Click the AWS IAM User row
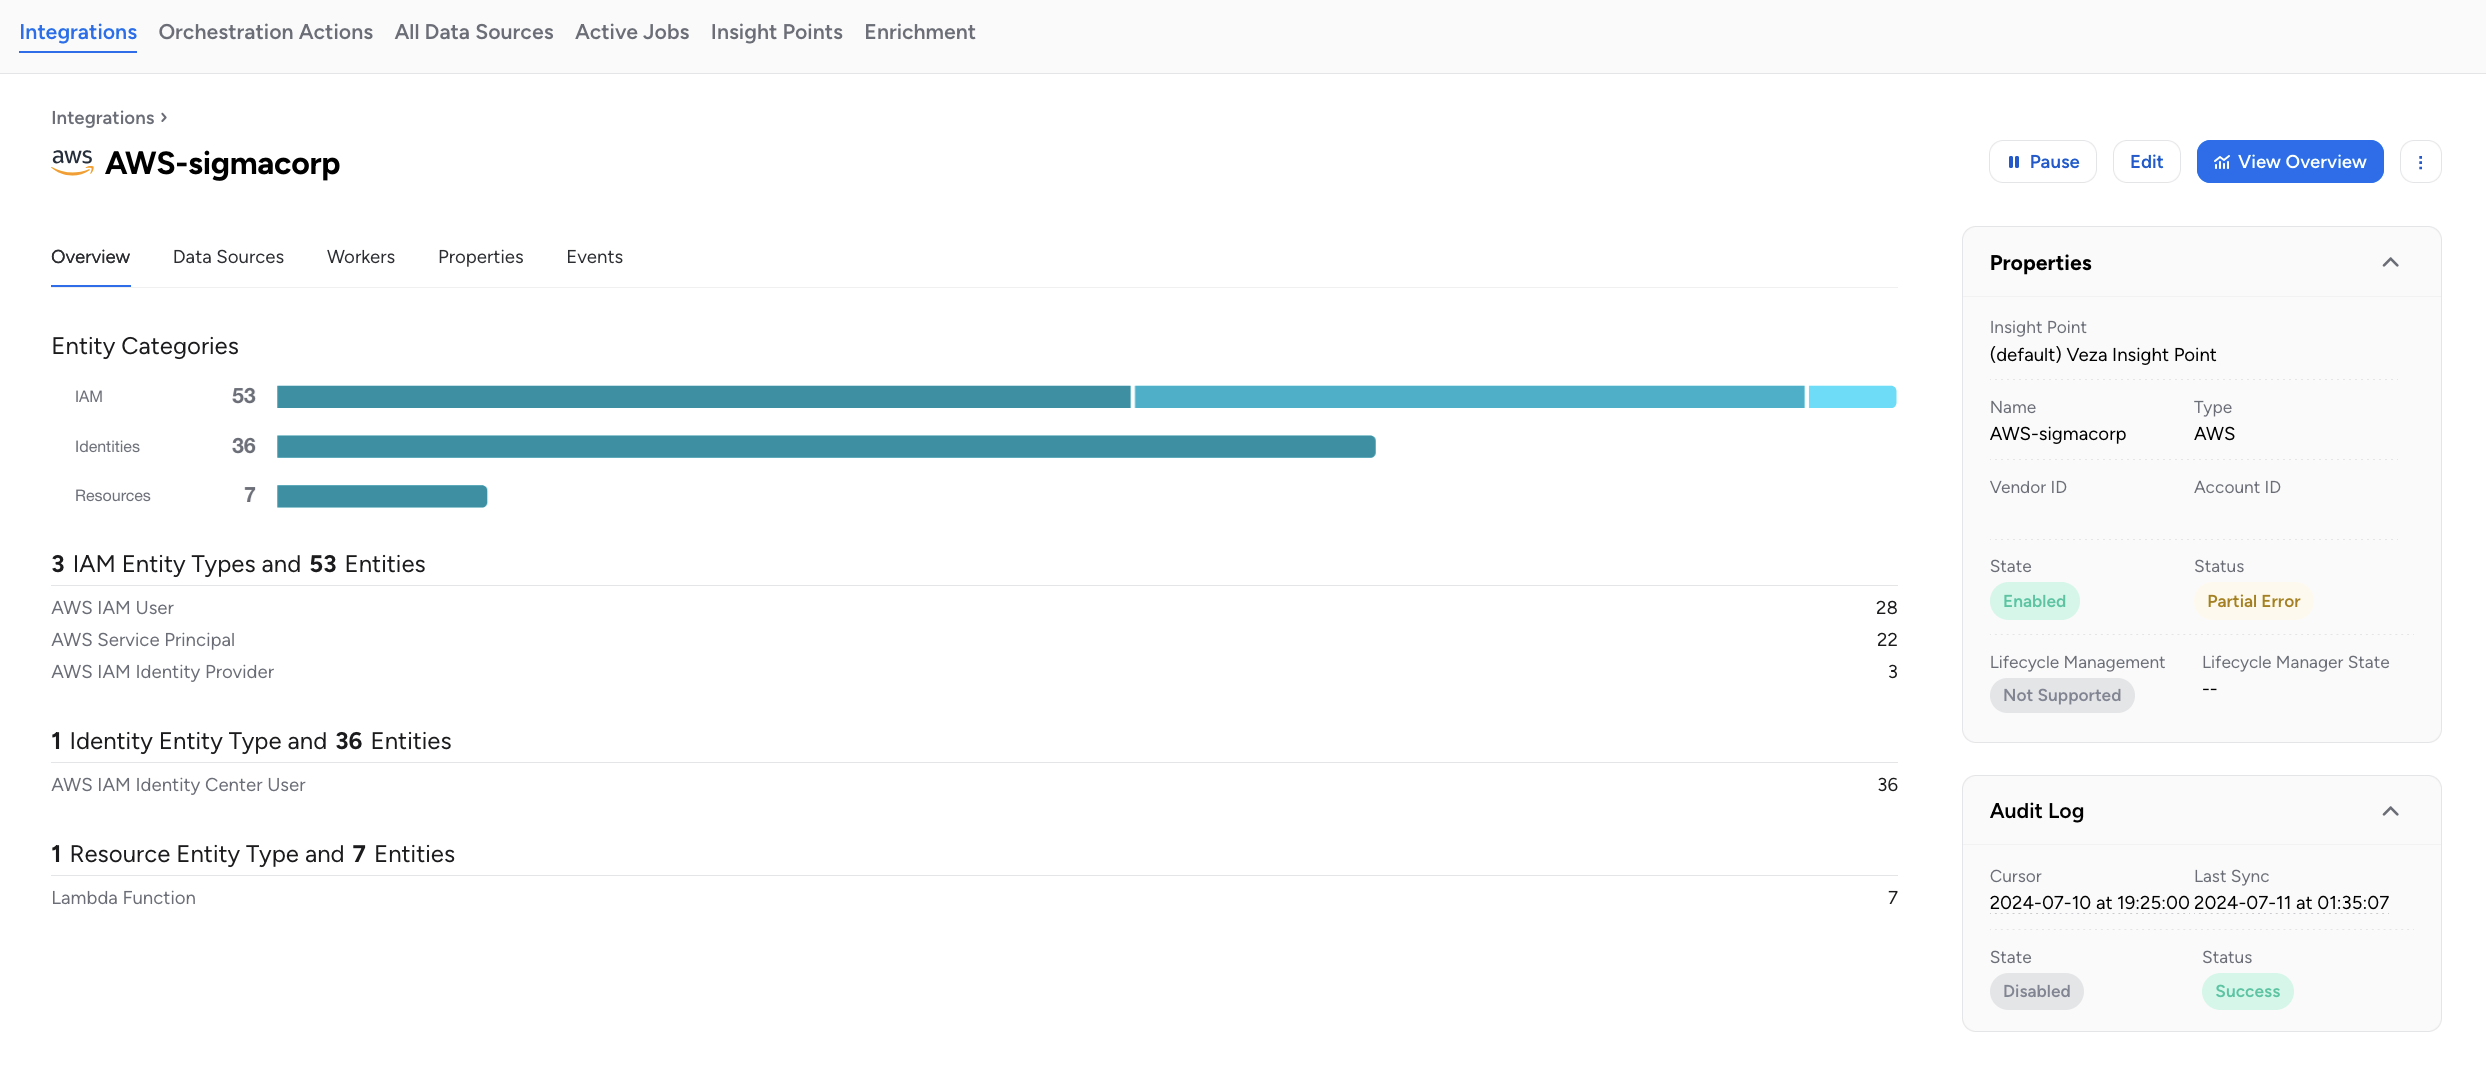Image resolution: width=2486 pixels, height=1078 pixels. [974, 608]
